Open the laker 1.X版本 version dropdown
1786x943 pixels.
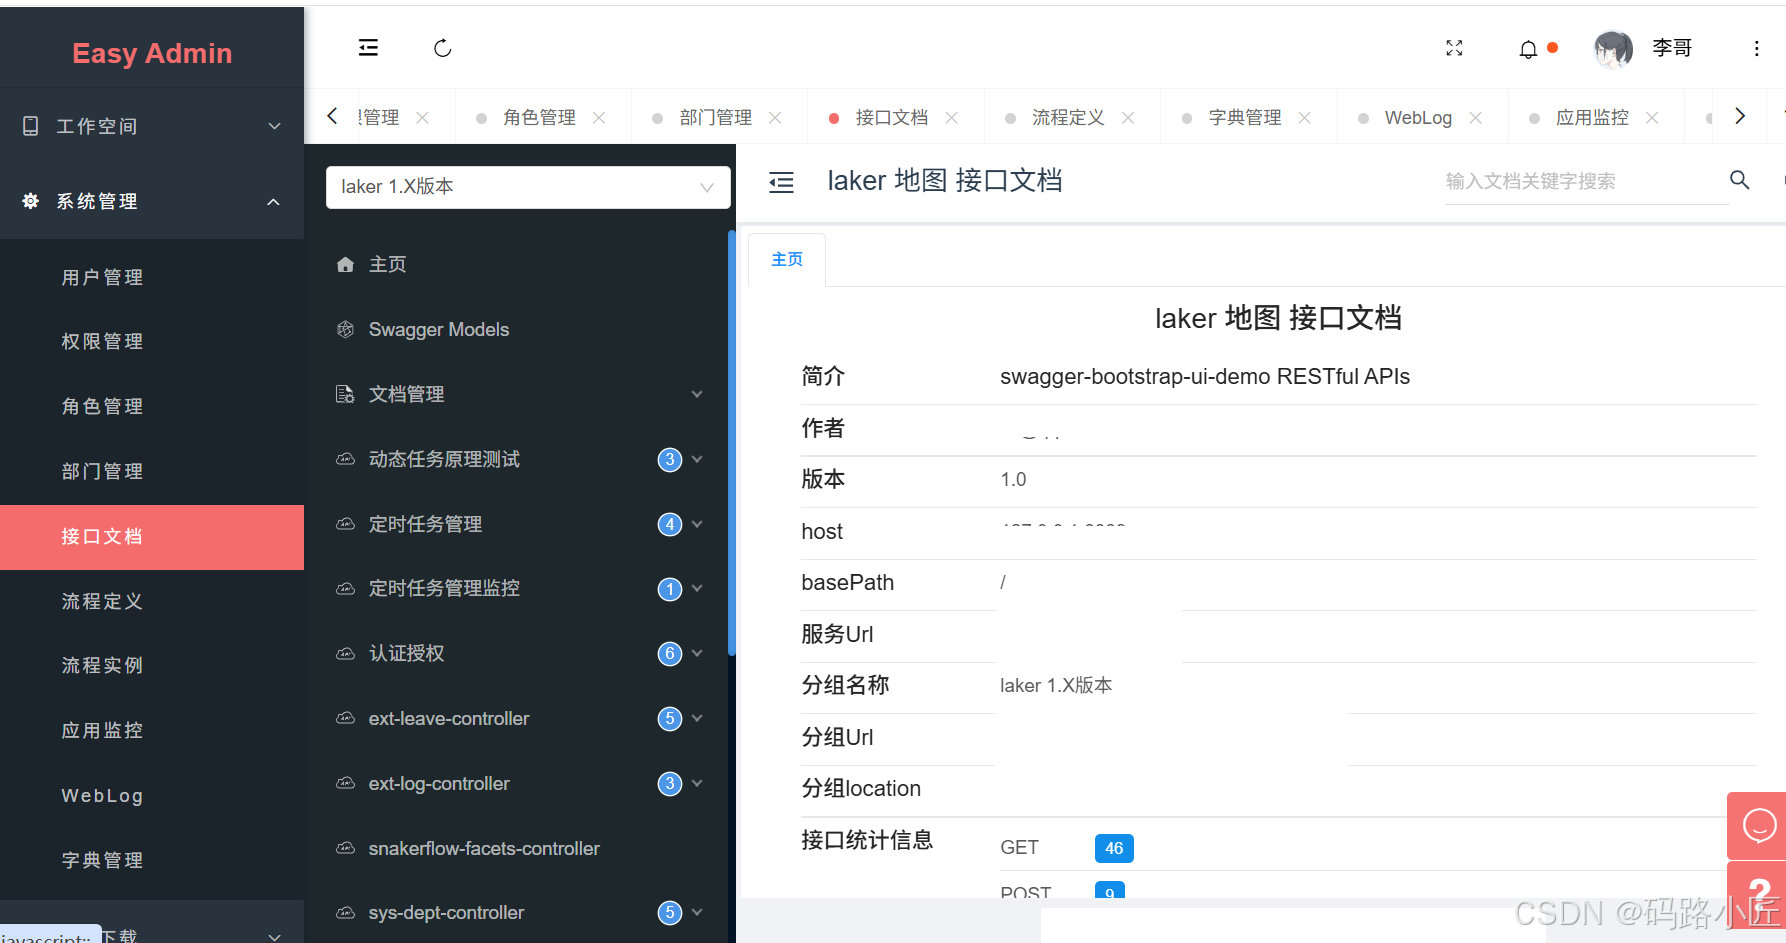pyautogui.click(x=528, y=186)
